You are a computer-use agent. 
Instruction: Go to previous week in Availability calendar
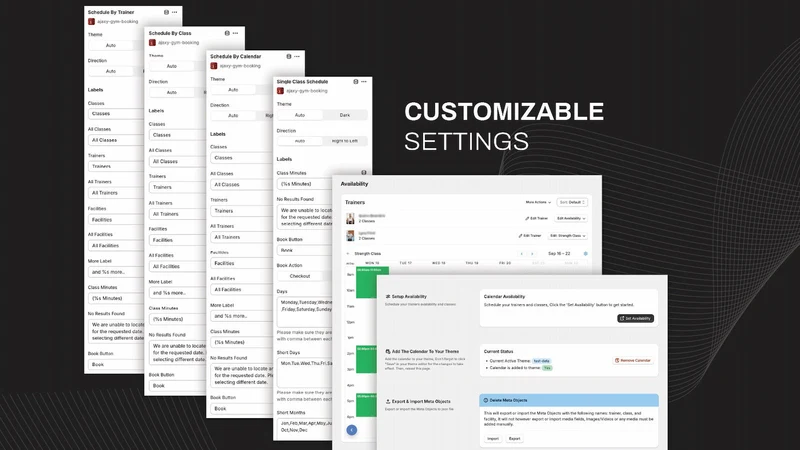click(521, 254)
